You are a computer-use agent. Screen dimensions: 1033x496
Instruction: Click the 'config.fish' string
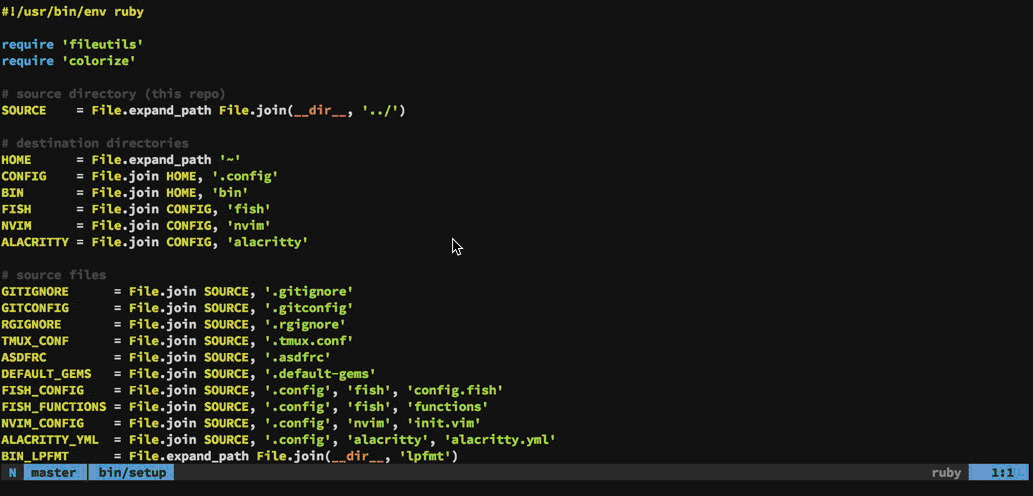455,391
